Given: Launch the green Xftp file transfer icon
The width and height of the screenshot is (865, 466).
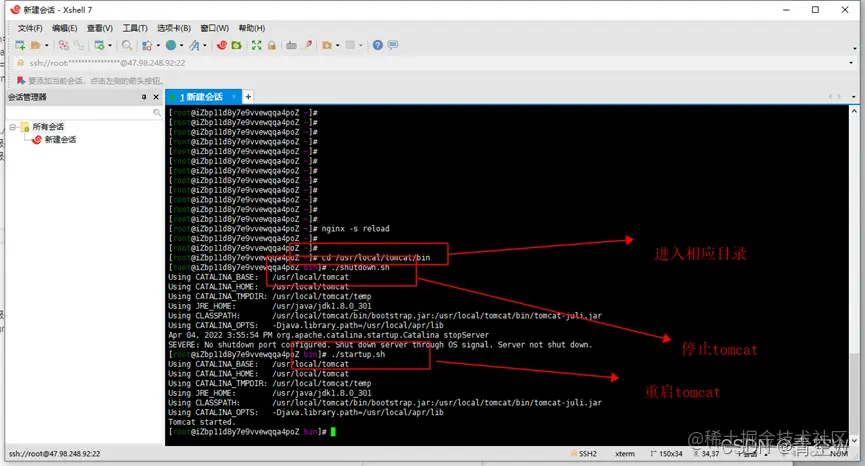Looking at the screenshot, I should click(237, 45).
